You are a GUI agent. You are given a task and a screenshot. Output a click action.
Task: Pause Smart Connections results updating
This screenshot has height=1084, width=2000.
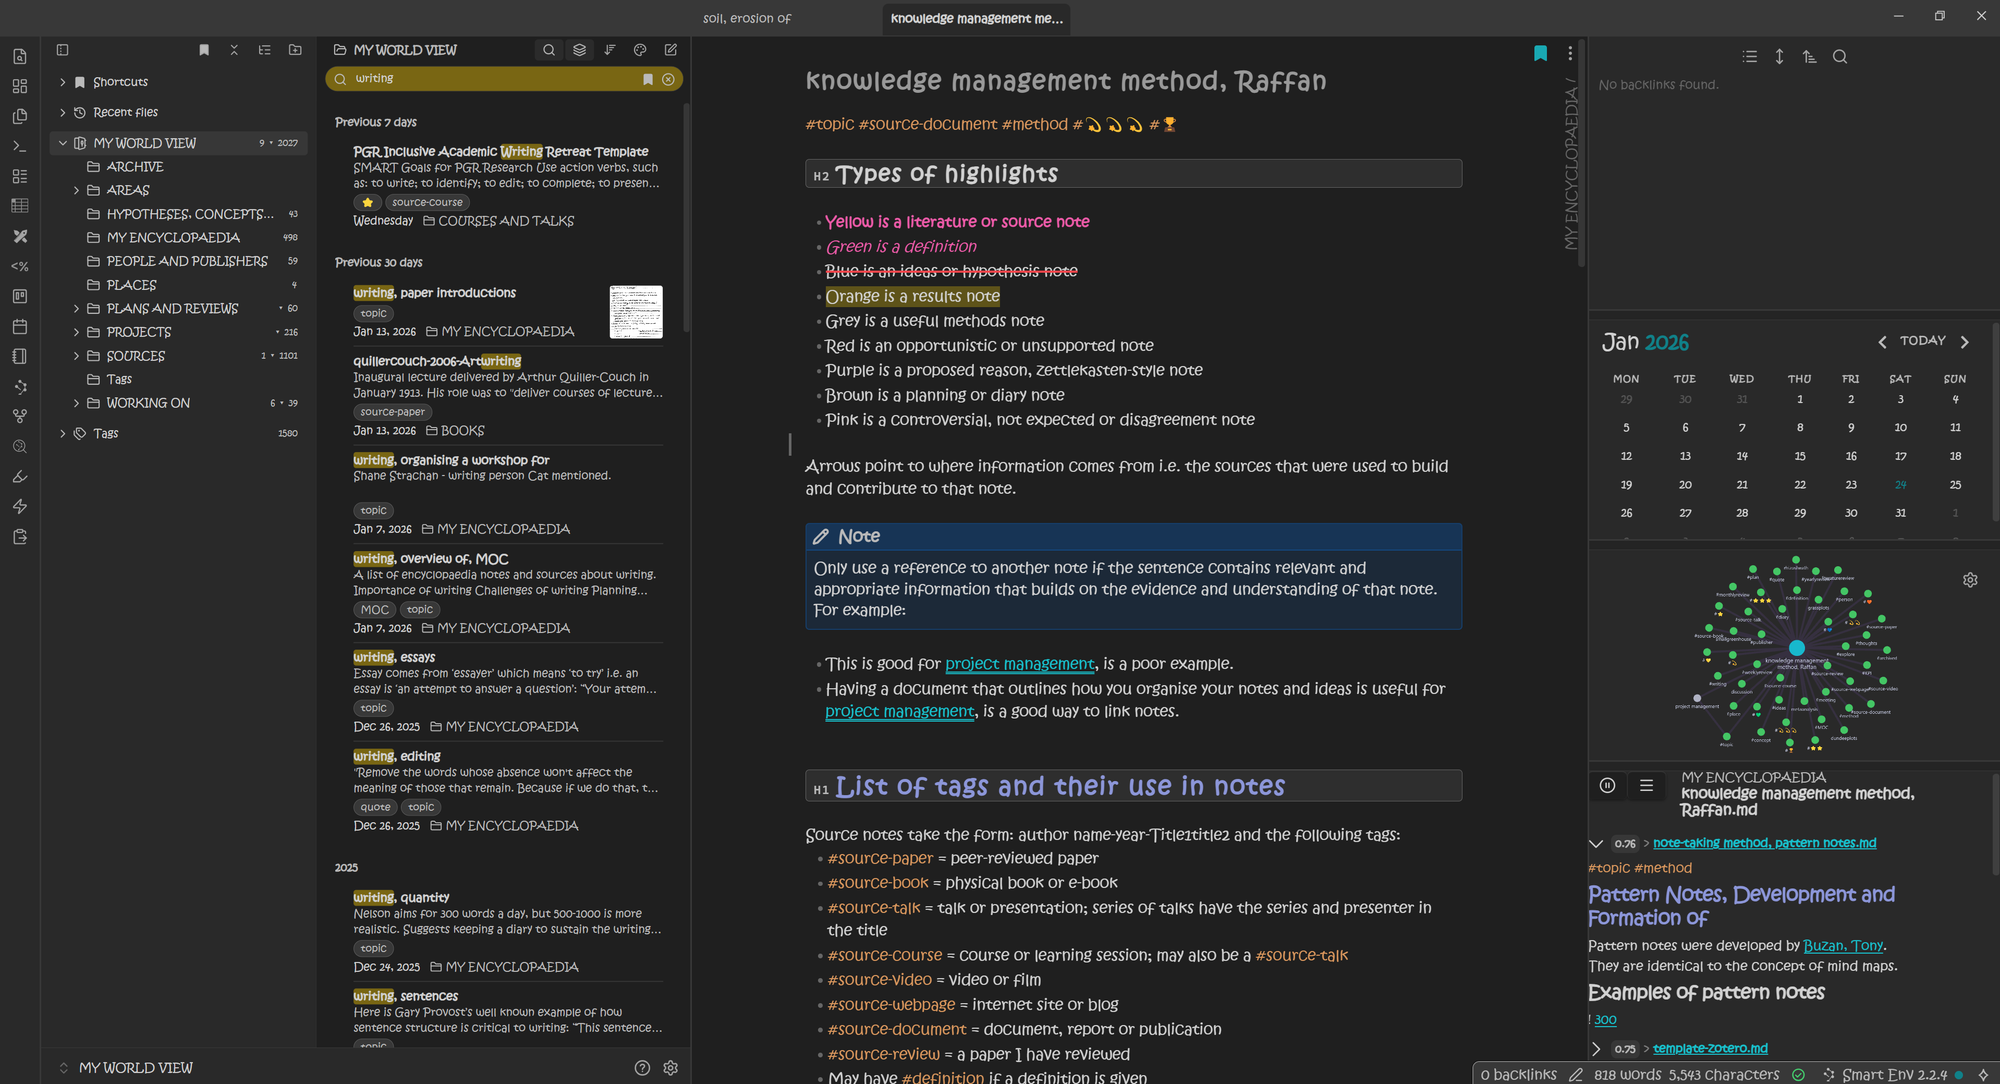tap(1607, 786)
